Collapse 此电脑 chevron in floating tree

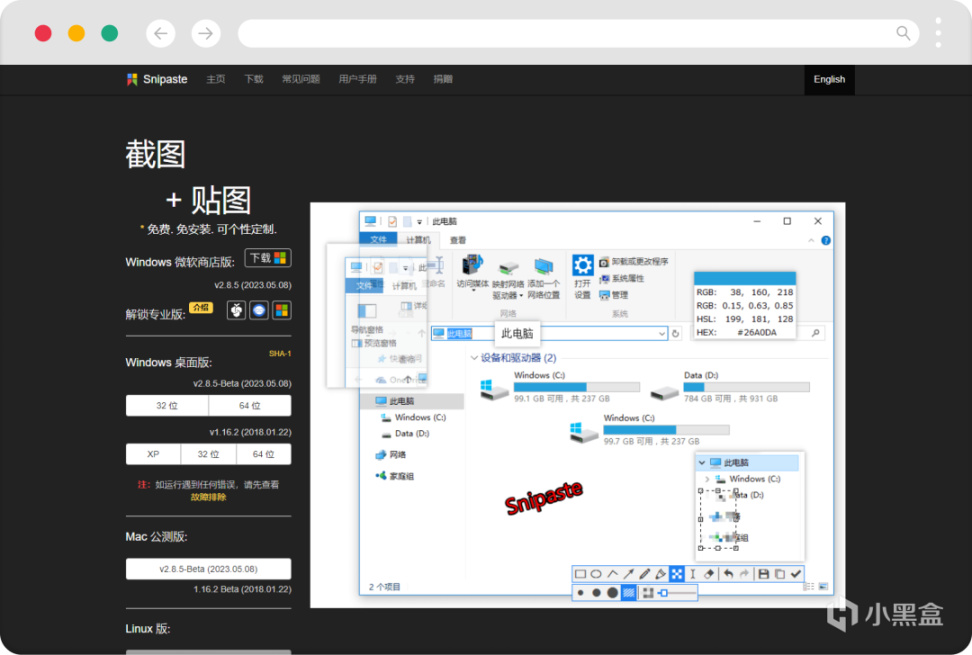[702, 463]
